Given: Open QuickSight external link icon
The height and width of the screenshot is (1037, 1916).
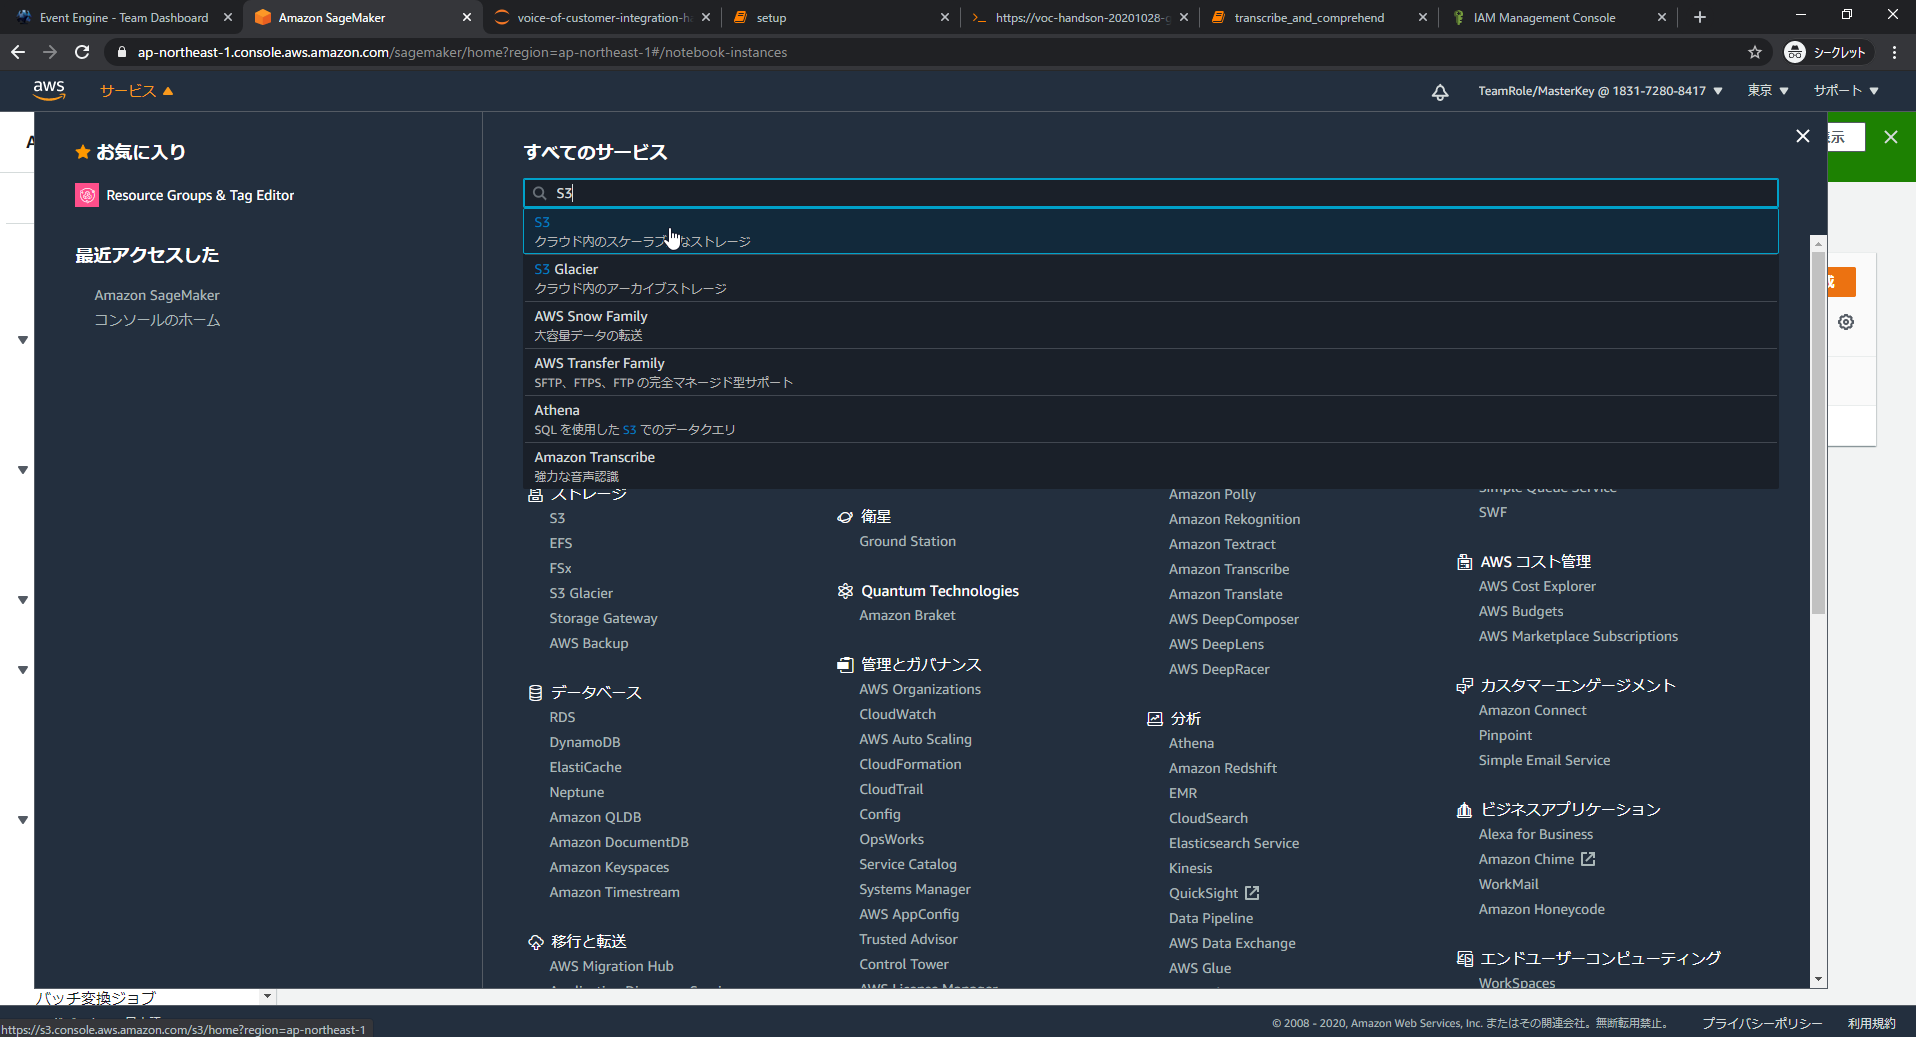Looking at the screenshot, I should click(x=1252, y=892).
